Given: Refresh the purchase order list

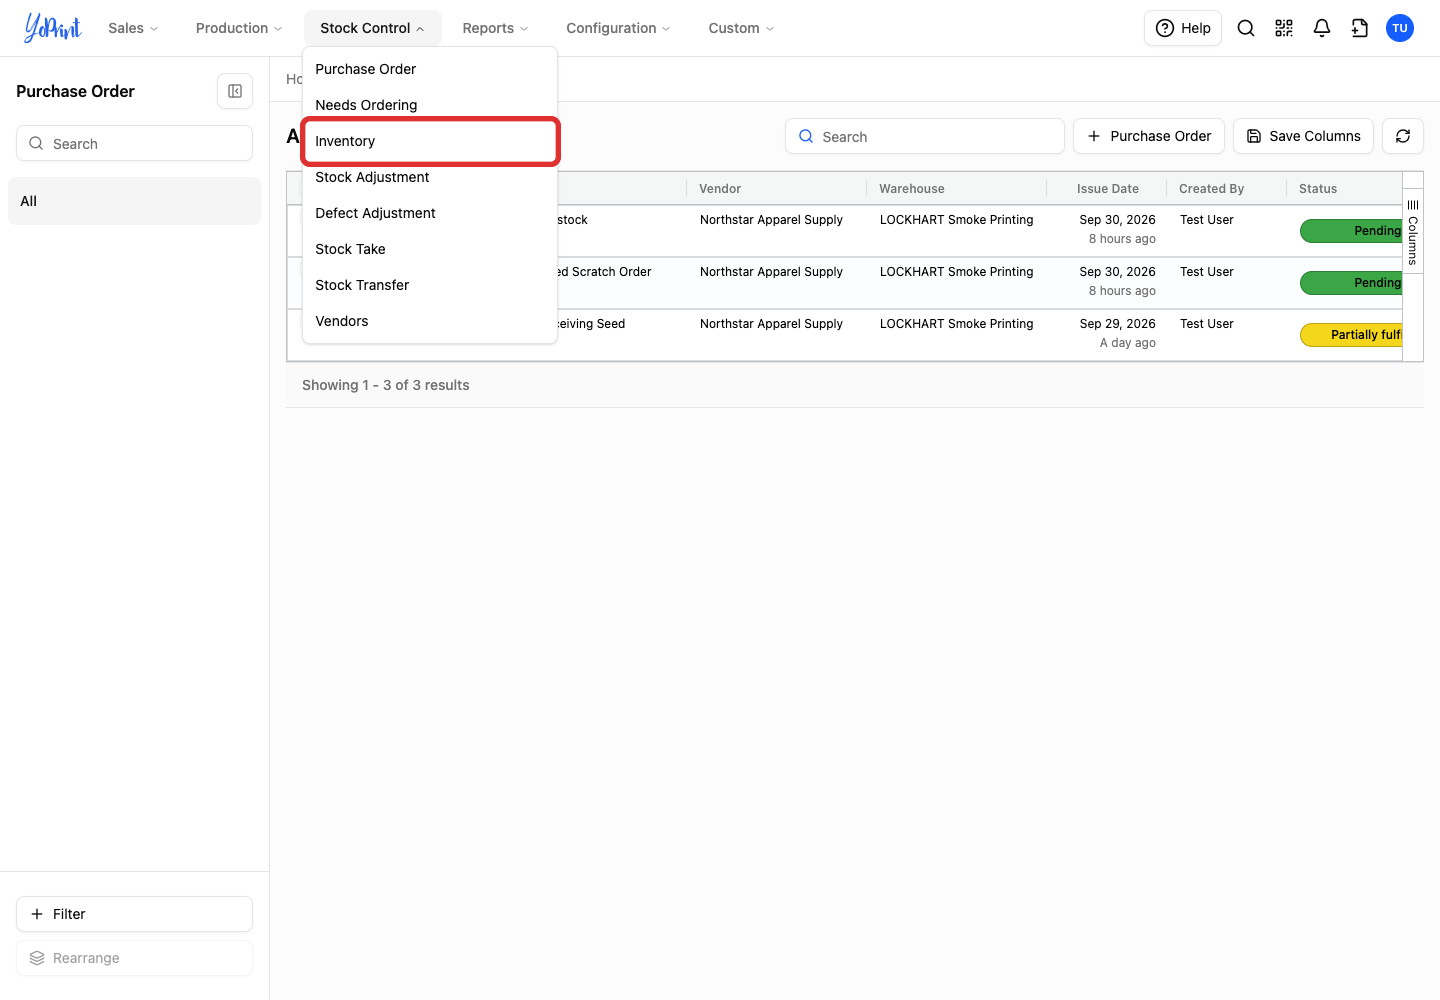Looking at the screenshot, I should 1403,136.
